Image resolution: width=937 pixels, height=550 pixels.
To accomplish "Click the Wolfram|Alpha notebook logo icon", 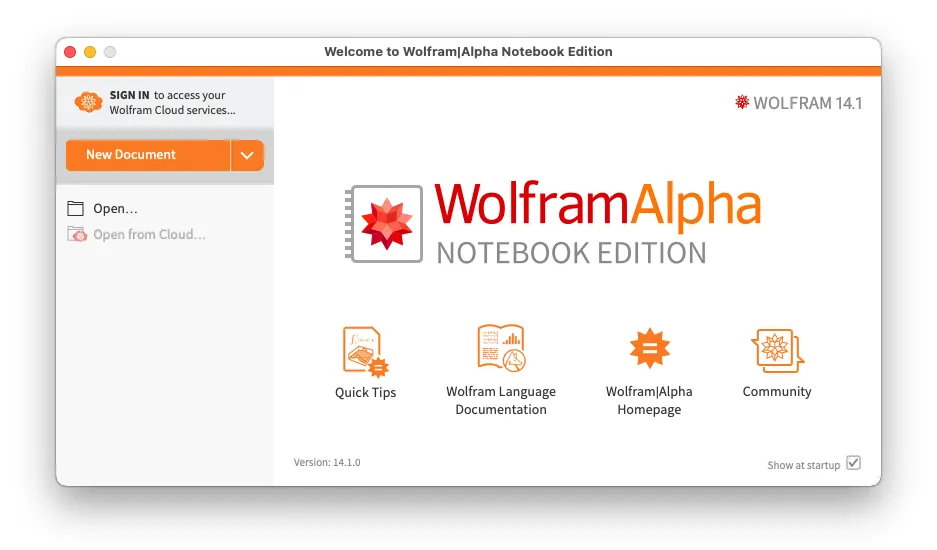I will click(x=384, y=224).
